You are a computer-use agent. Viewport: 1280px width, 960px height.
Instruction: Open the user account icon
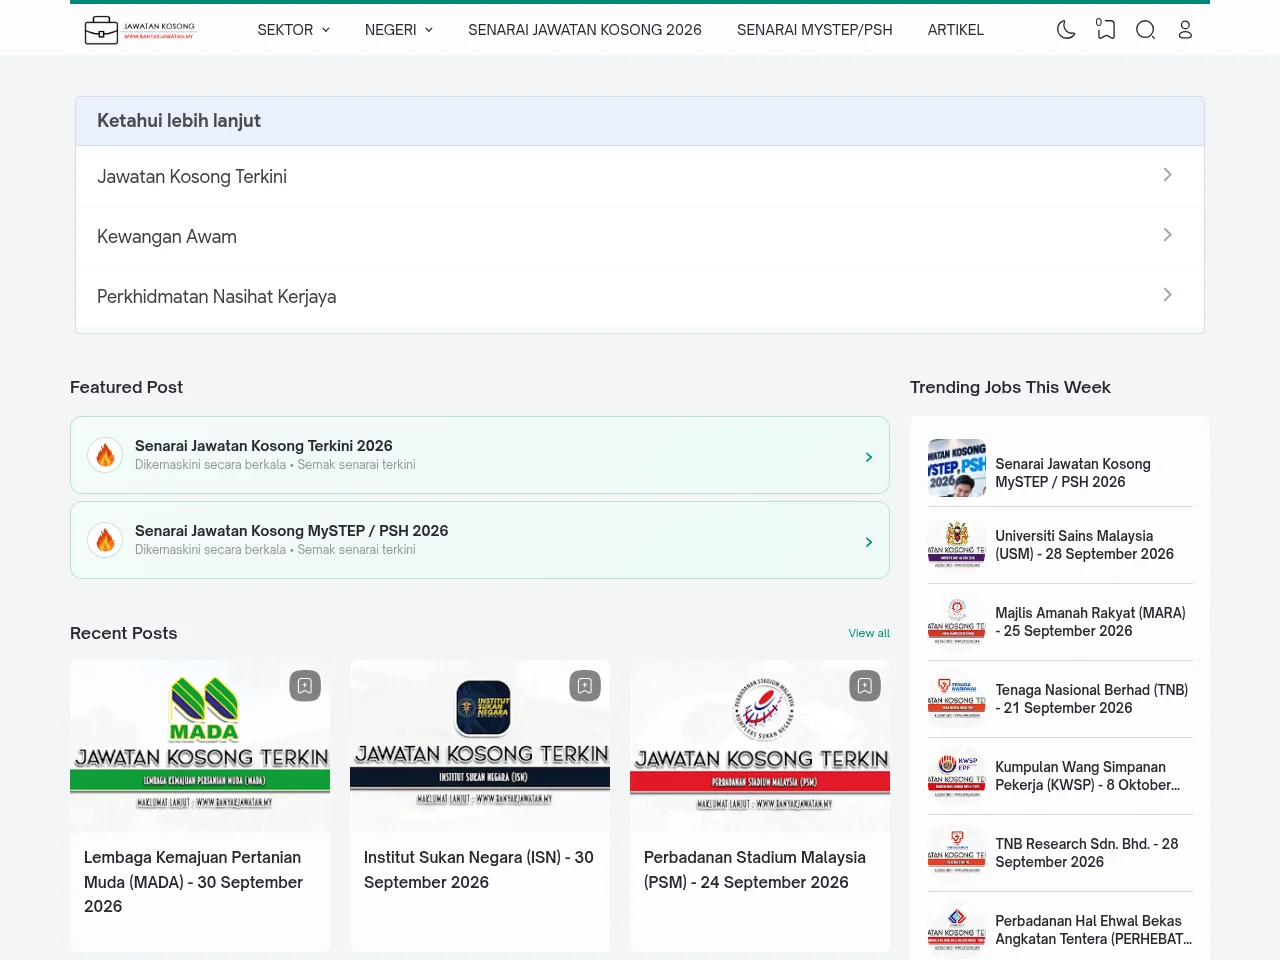click(1185, 30)
